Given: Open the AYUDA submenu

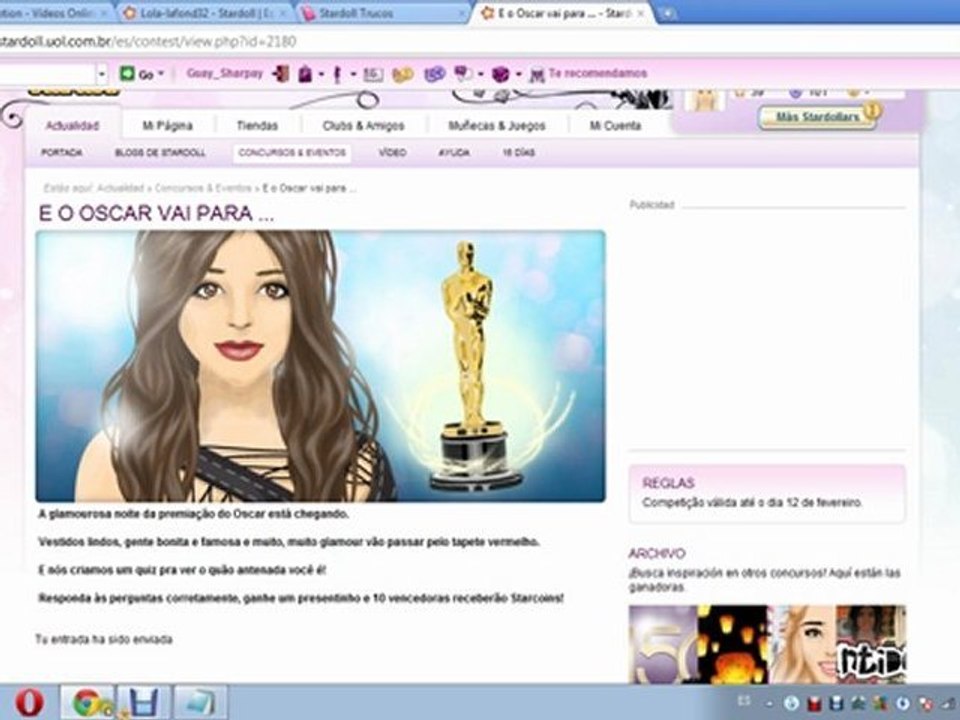Looking at the screenshot, I should (x=454, y=152).
